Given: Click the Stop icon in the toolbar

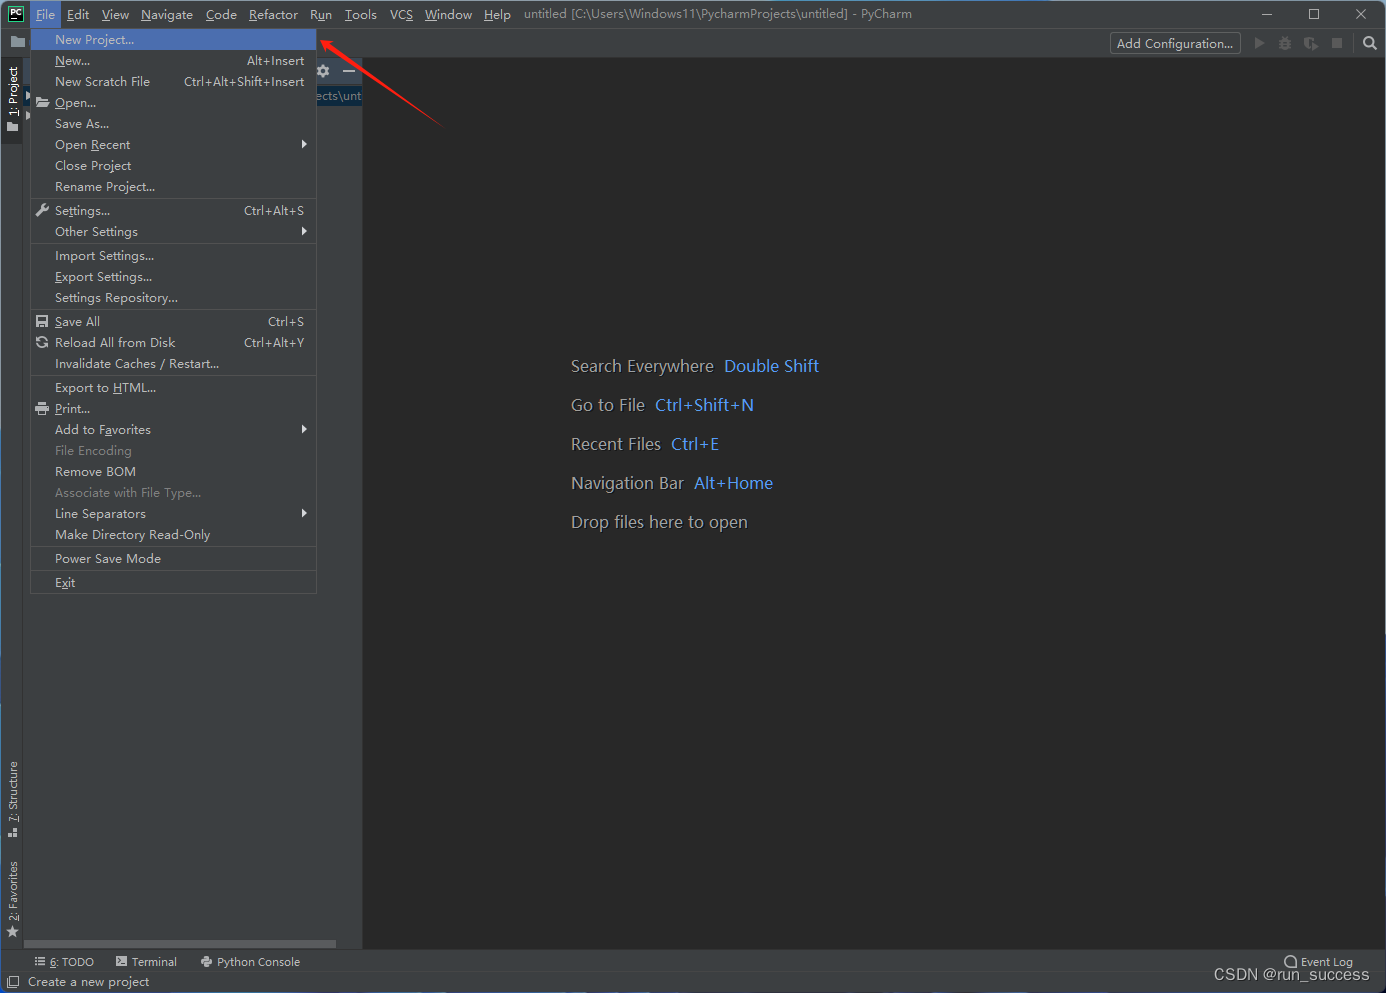Looking at the screenshot, I should 1337,43.
